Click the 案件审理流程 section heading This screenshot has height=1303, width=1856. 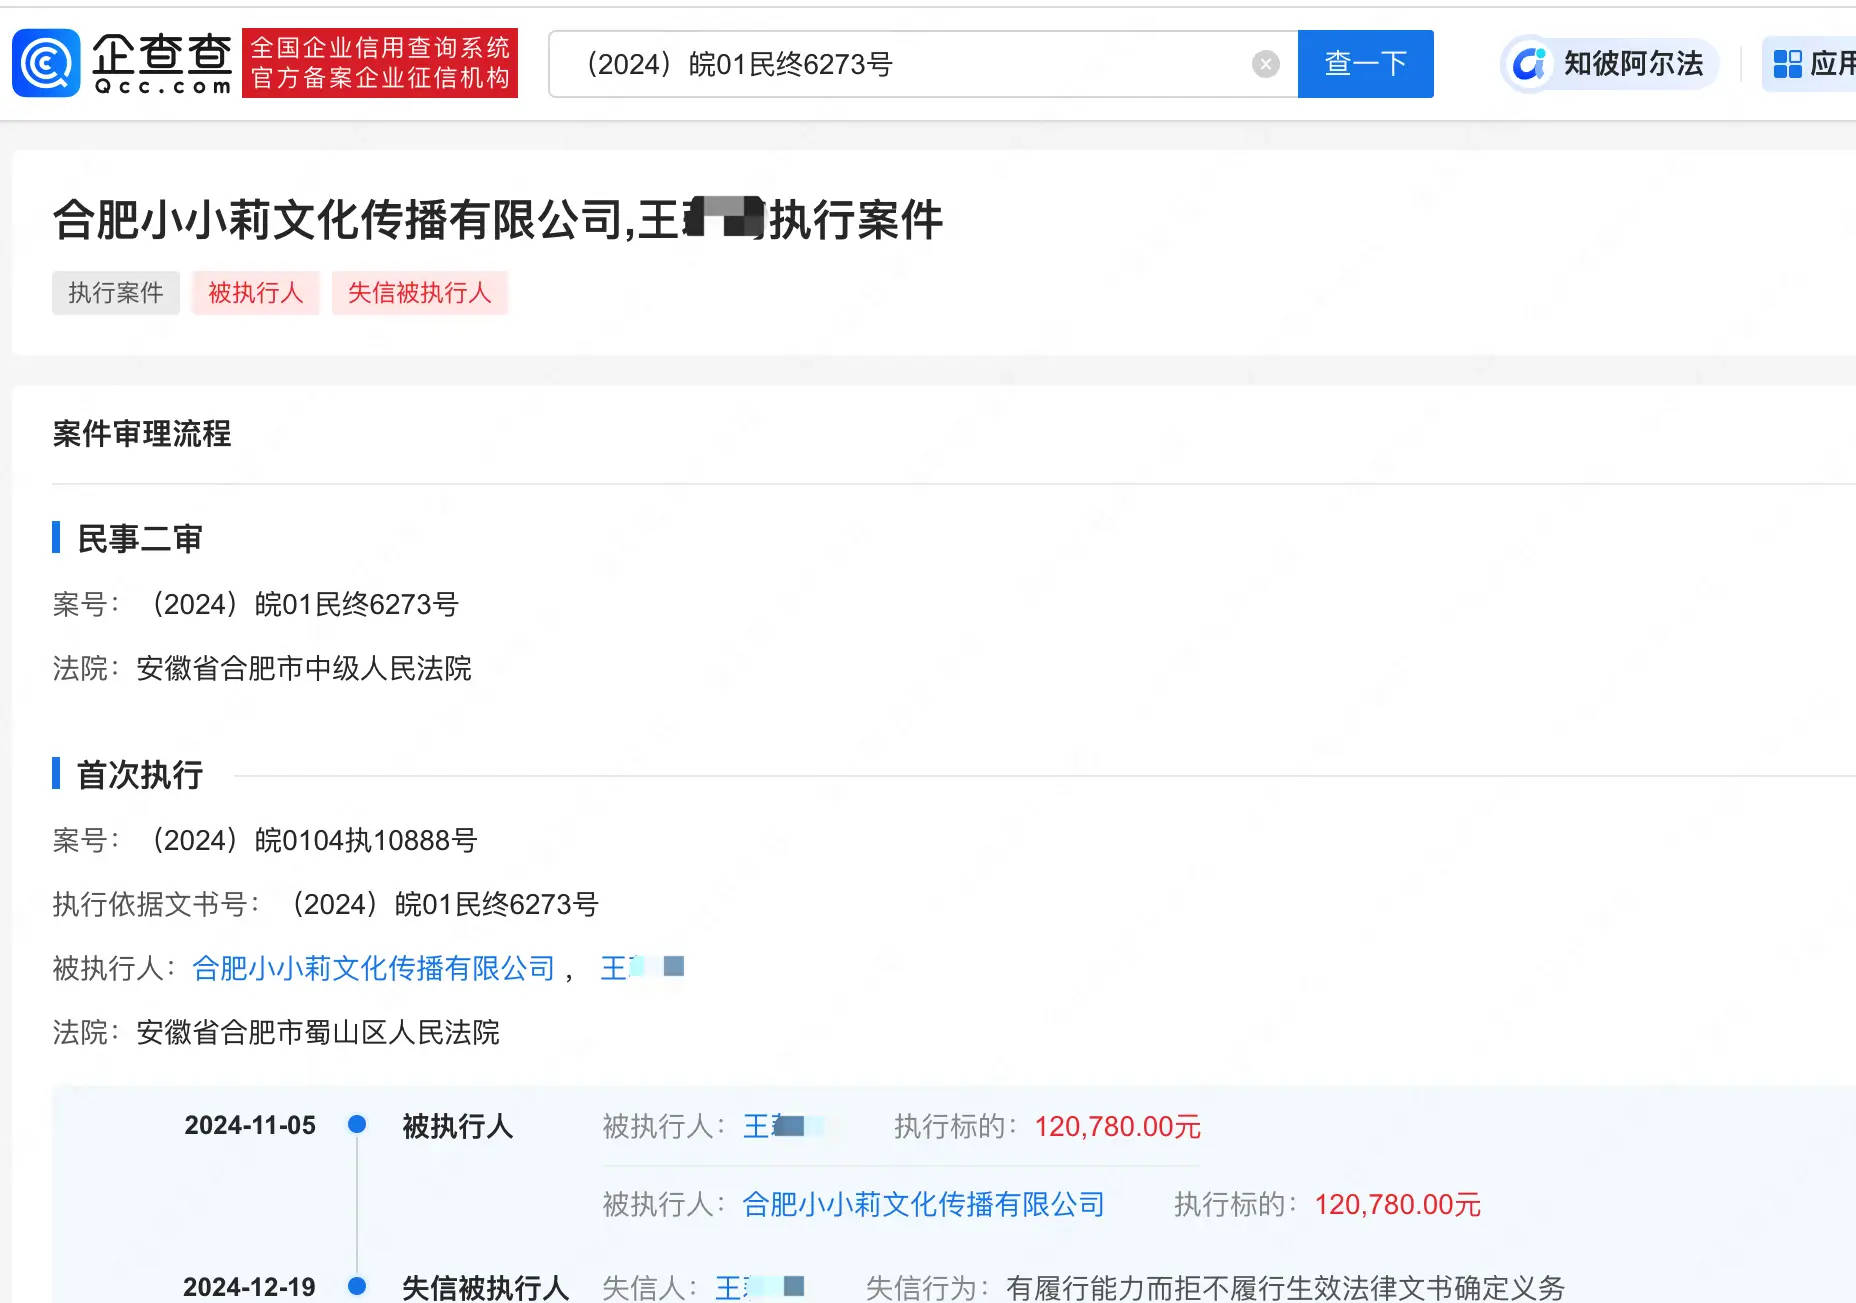(142, 434)
